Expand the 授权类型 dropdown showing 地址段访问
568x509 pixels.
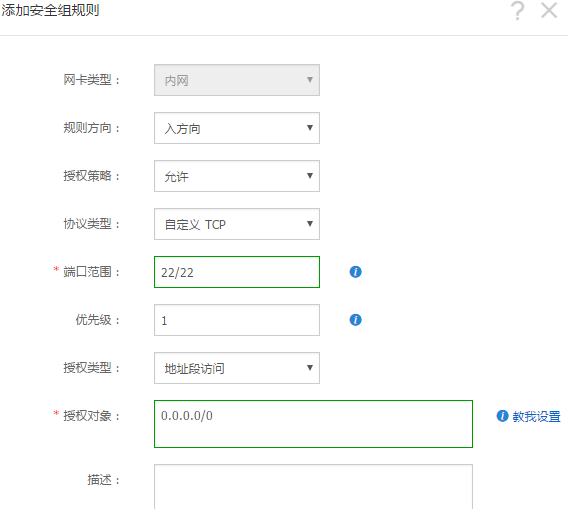point(237,368)
